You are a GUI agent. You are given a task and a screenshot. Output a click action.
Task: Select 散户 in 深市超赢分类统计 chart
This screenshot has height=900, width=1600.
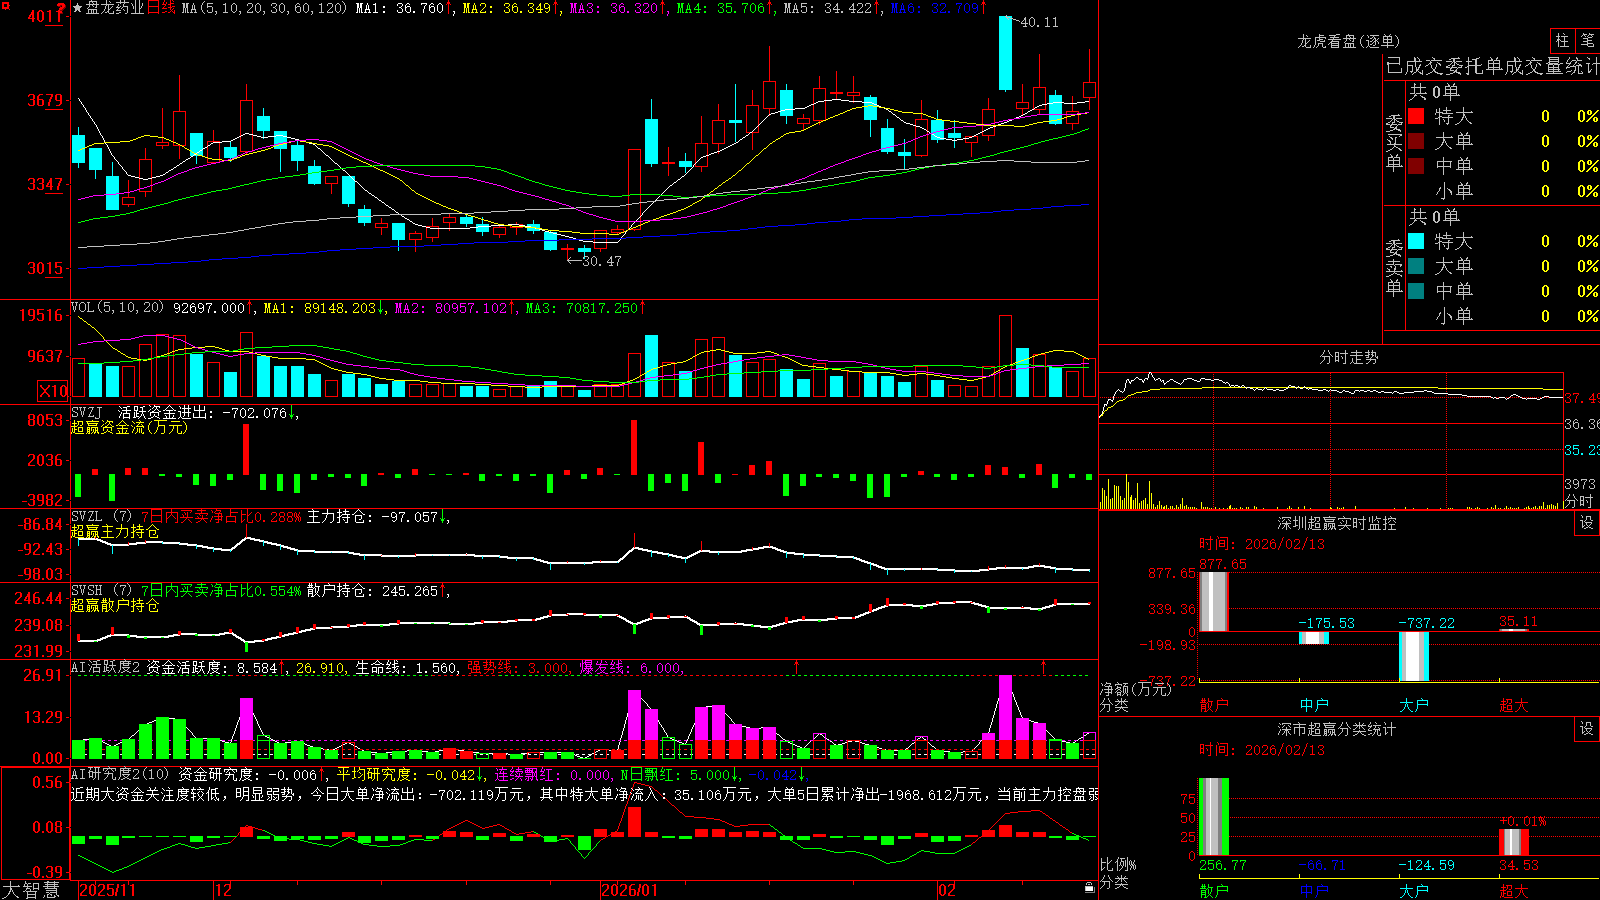tap(1214, 890)
